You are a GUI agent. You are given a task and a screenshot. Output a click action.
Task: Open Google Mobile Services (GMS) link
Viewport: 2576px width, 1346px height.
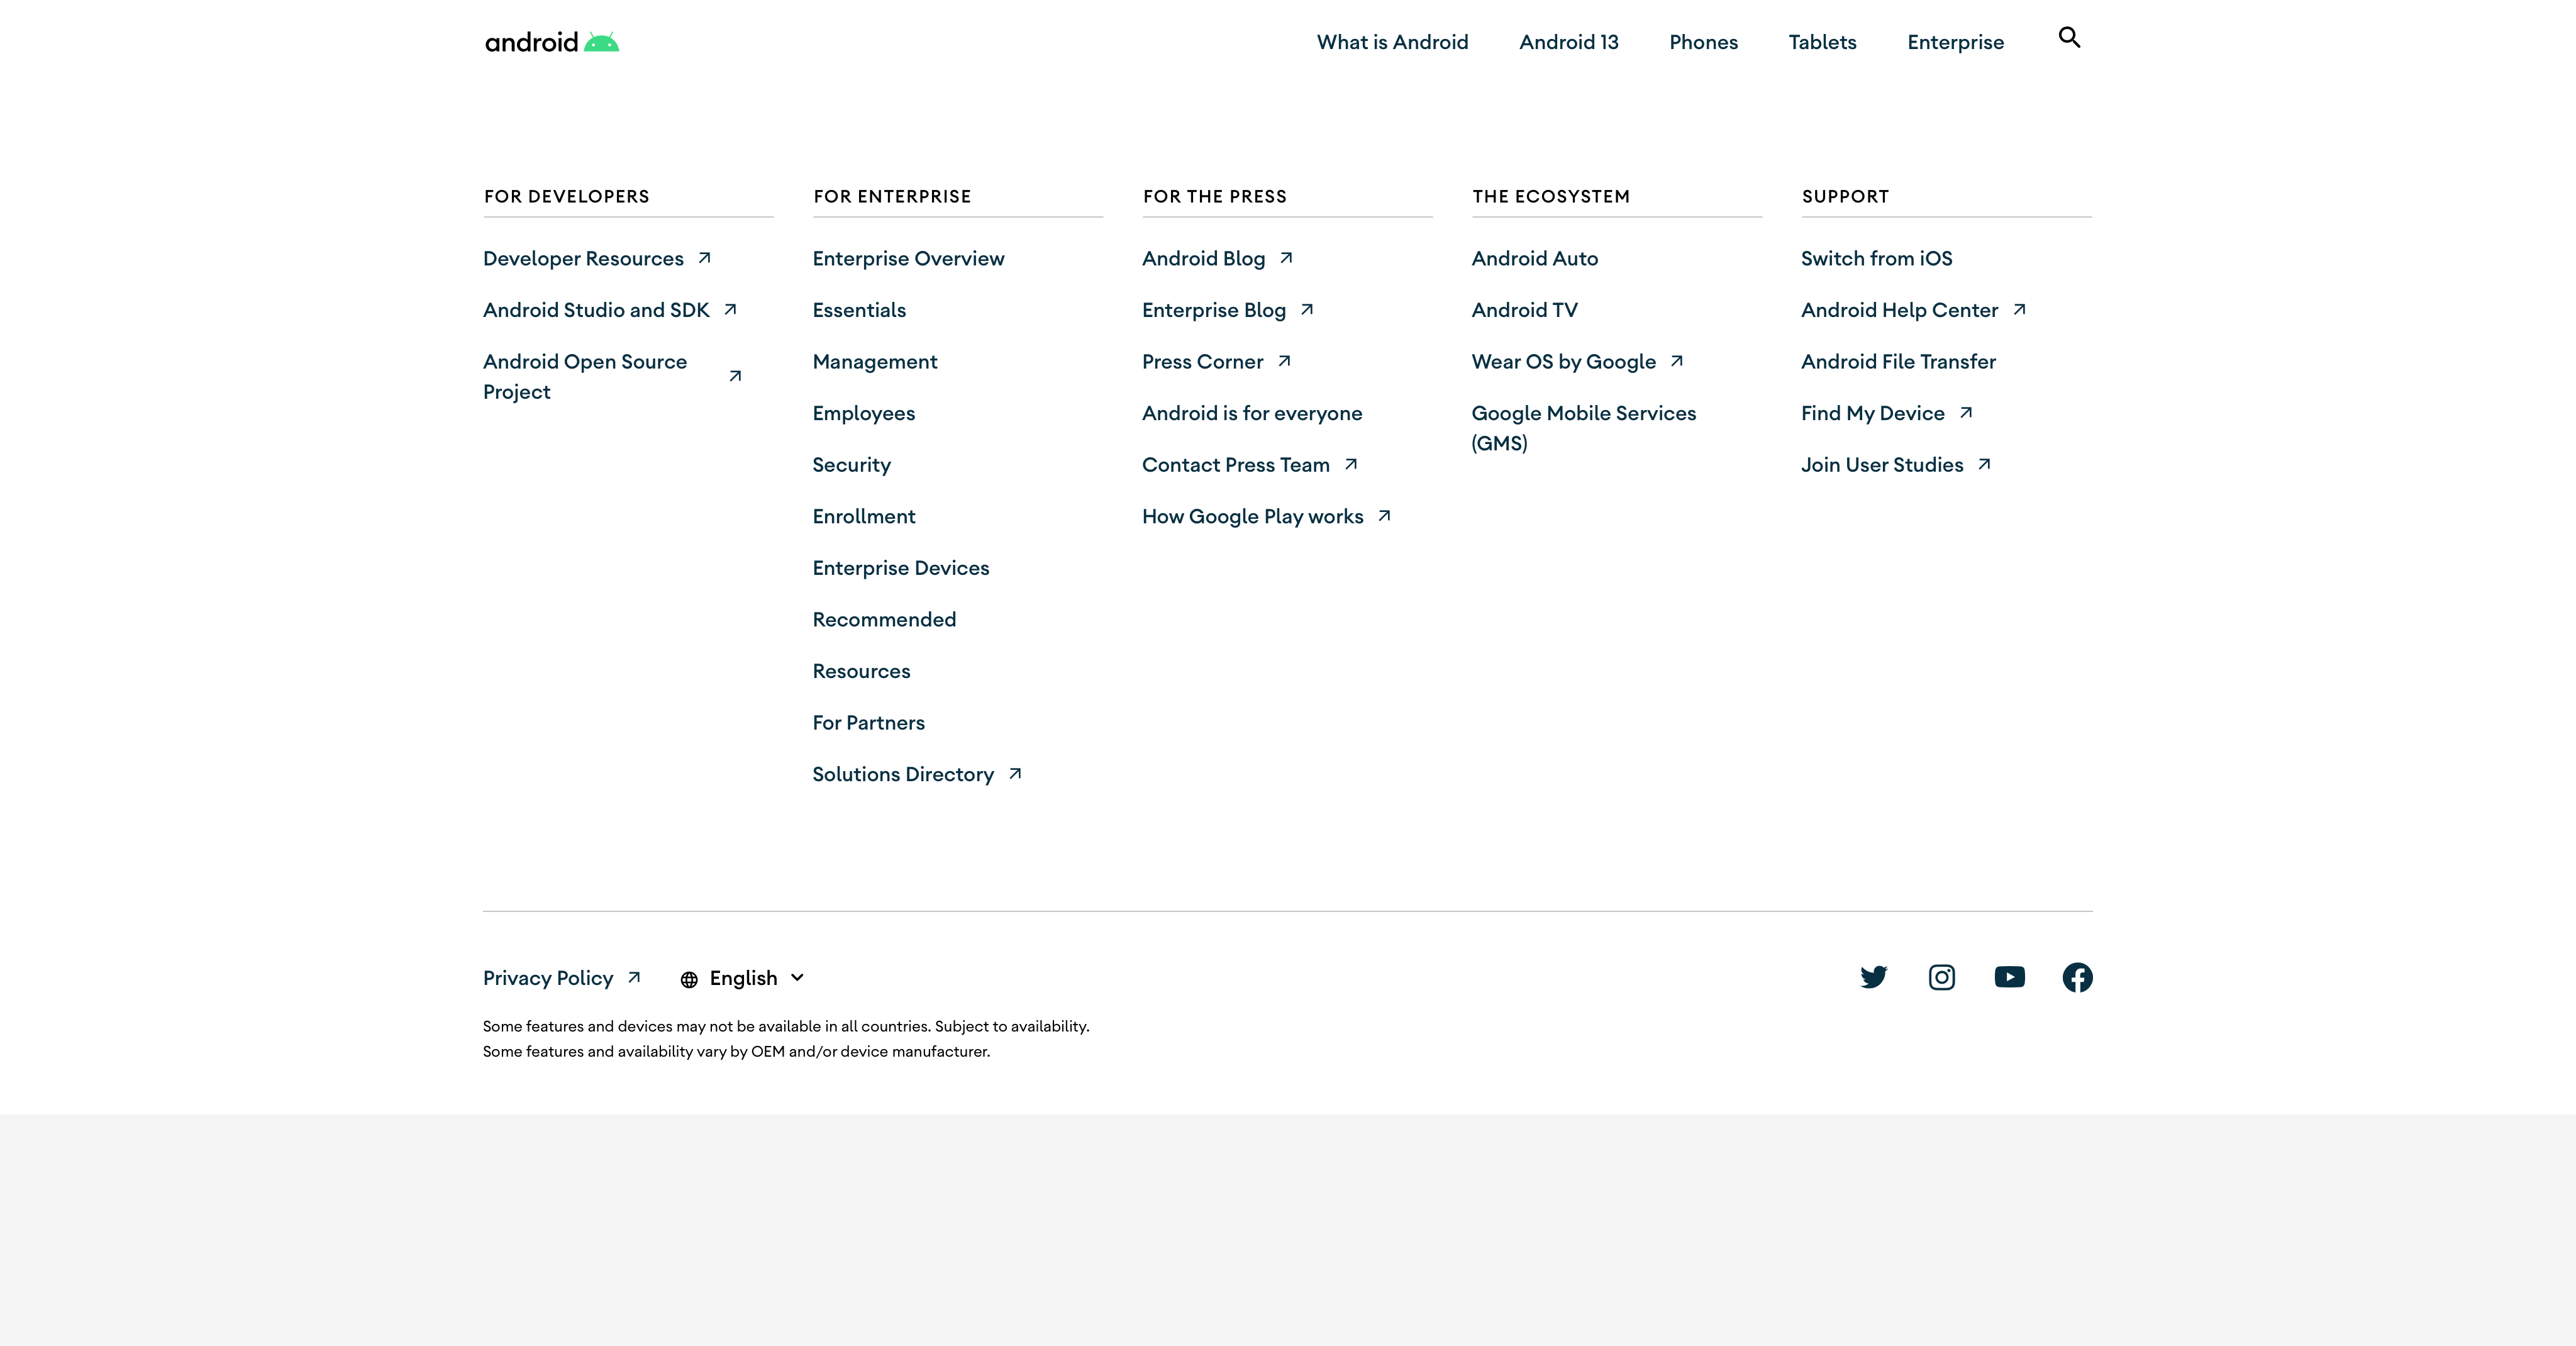point(1584,428)
